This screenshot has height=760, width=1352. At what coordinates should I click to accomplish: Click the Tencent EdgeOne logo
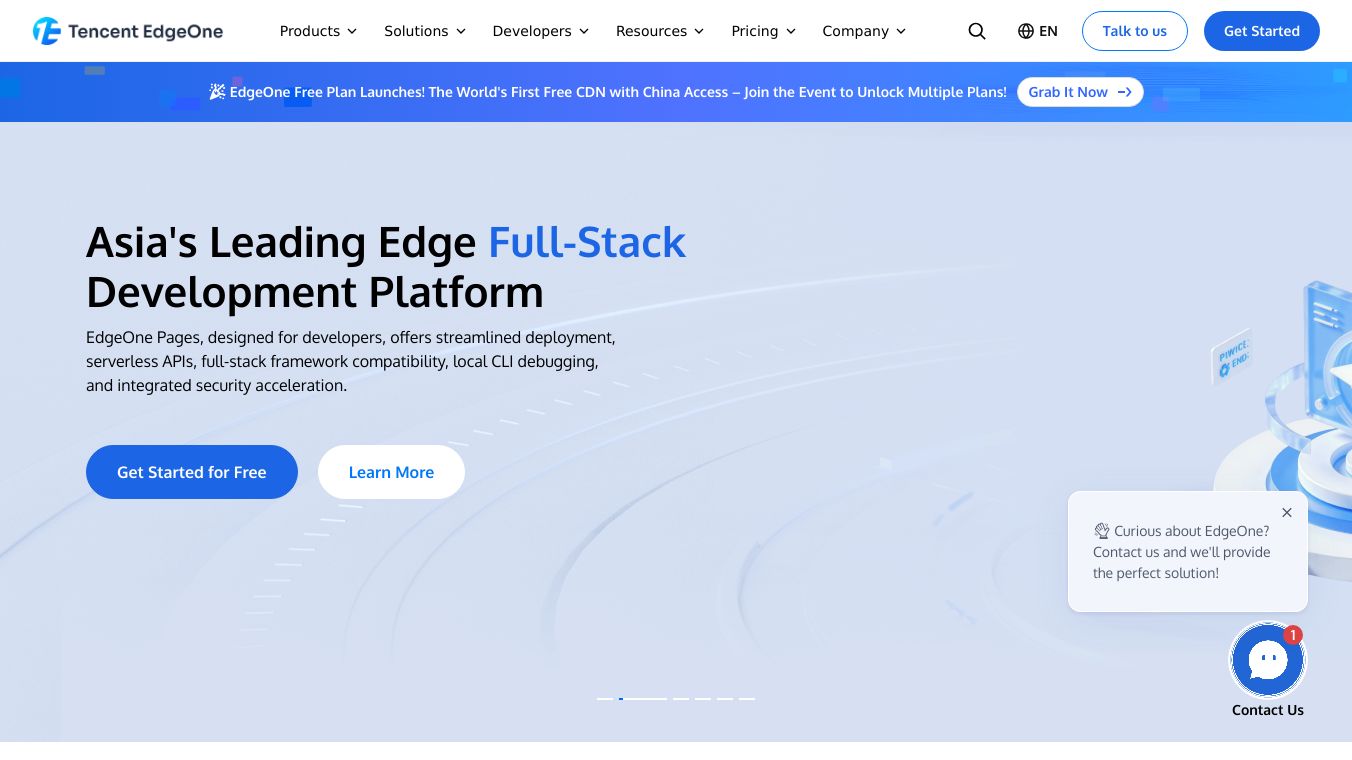pyautogui.click(x=127, y=31)
